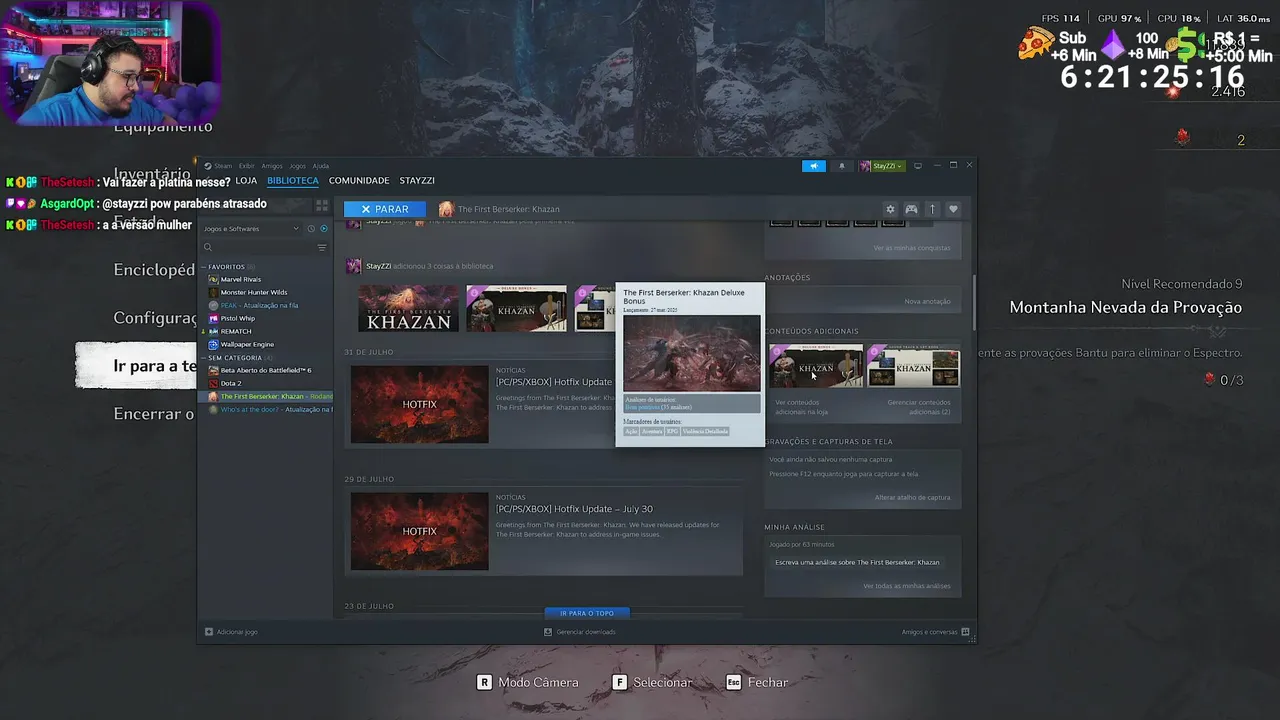The image size is (1280, 720).
Task: Show recent games clock filter
Action: 310,229
